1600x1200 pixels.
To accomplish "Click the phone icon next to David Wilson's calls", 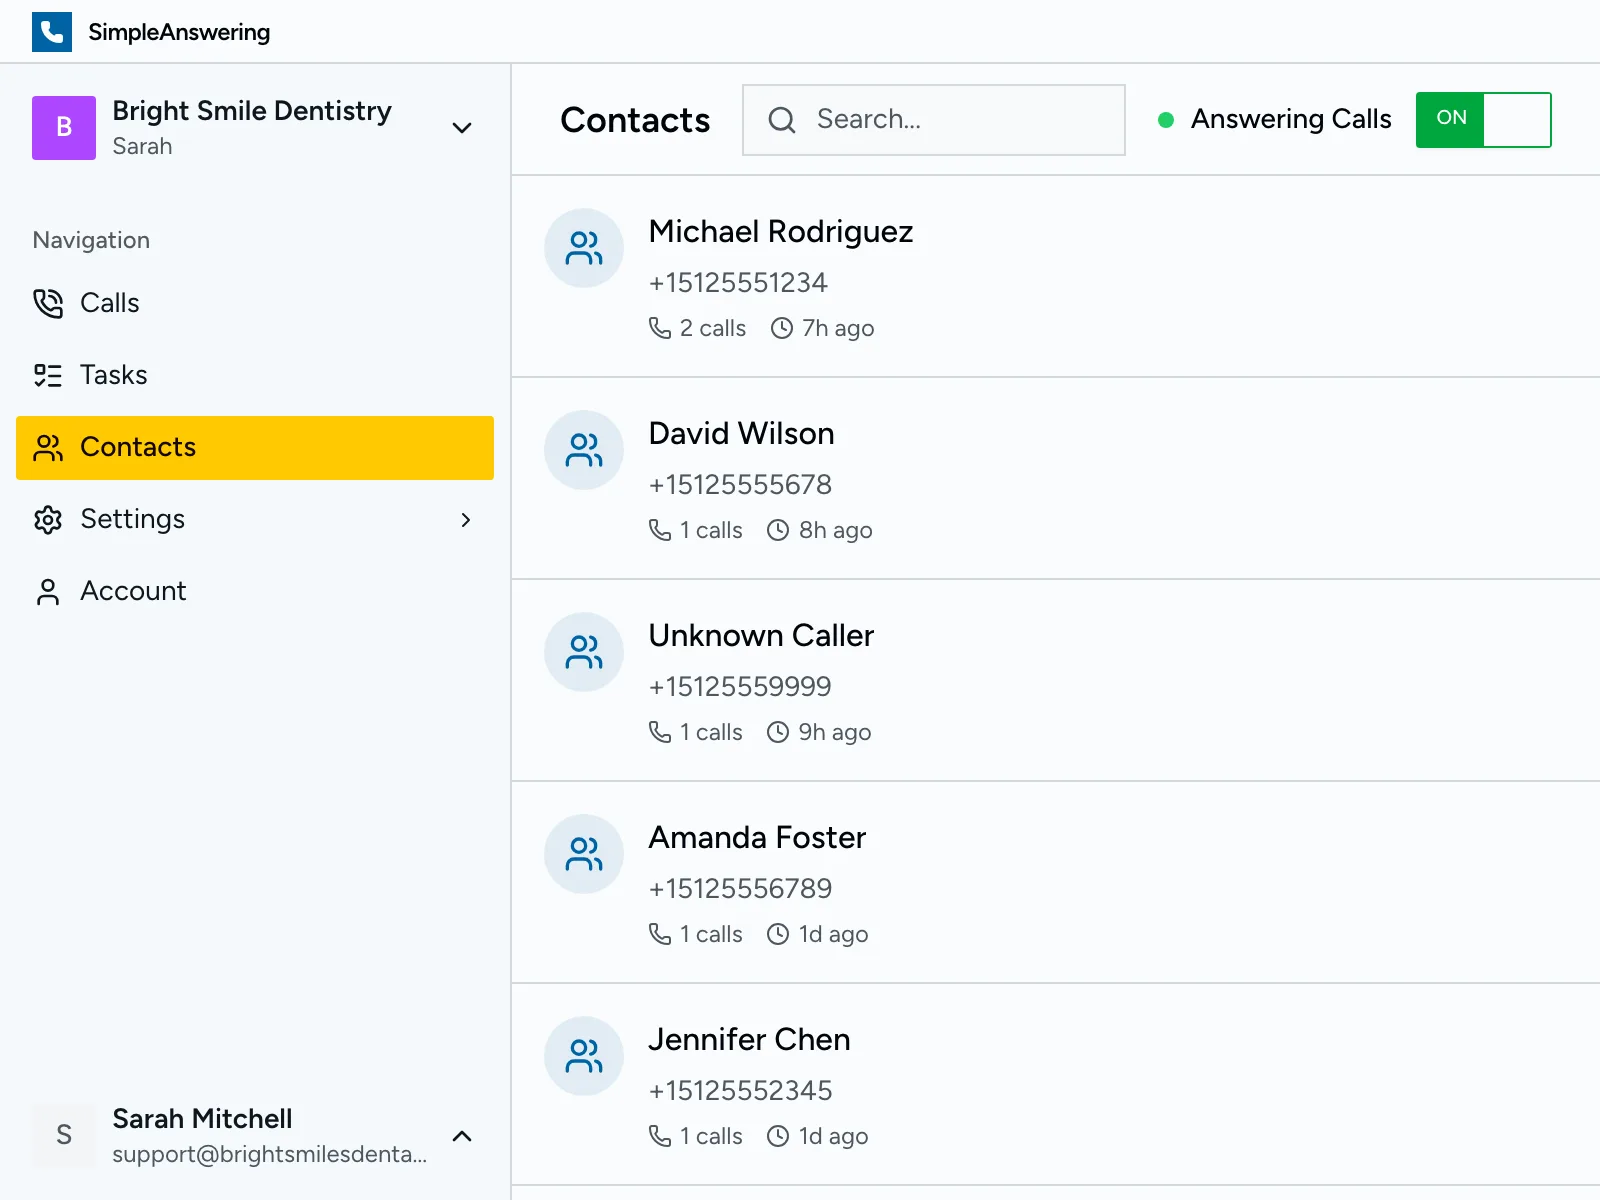I will pos(659,530).
